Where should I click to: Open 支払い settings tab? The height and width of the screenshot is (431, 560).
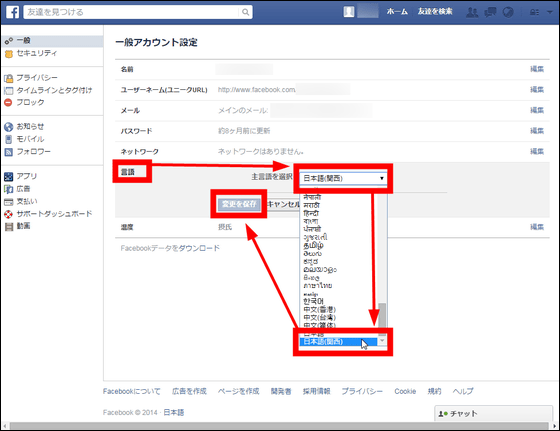point(27,201)
